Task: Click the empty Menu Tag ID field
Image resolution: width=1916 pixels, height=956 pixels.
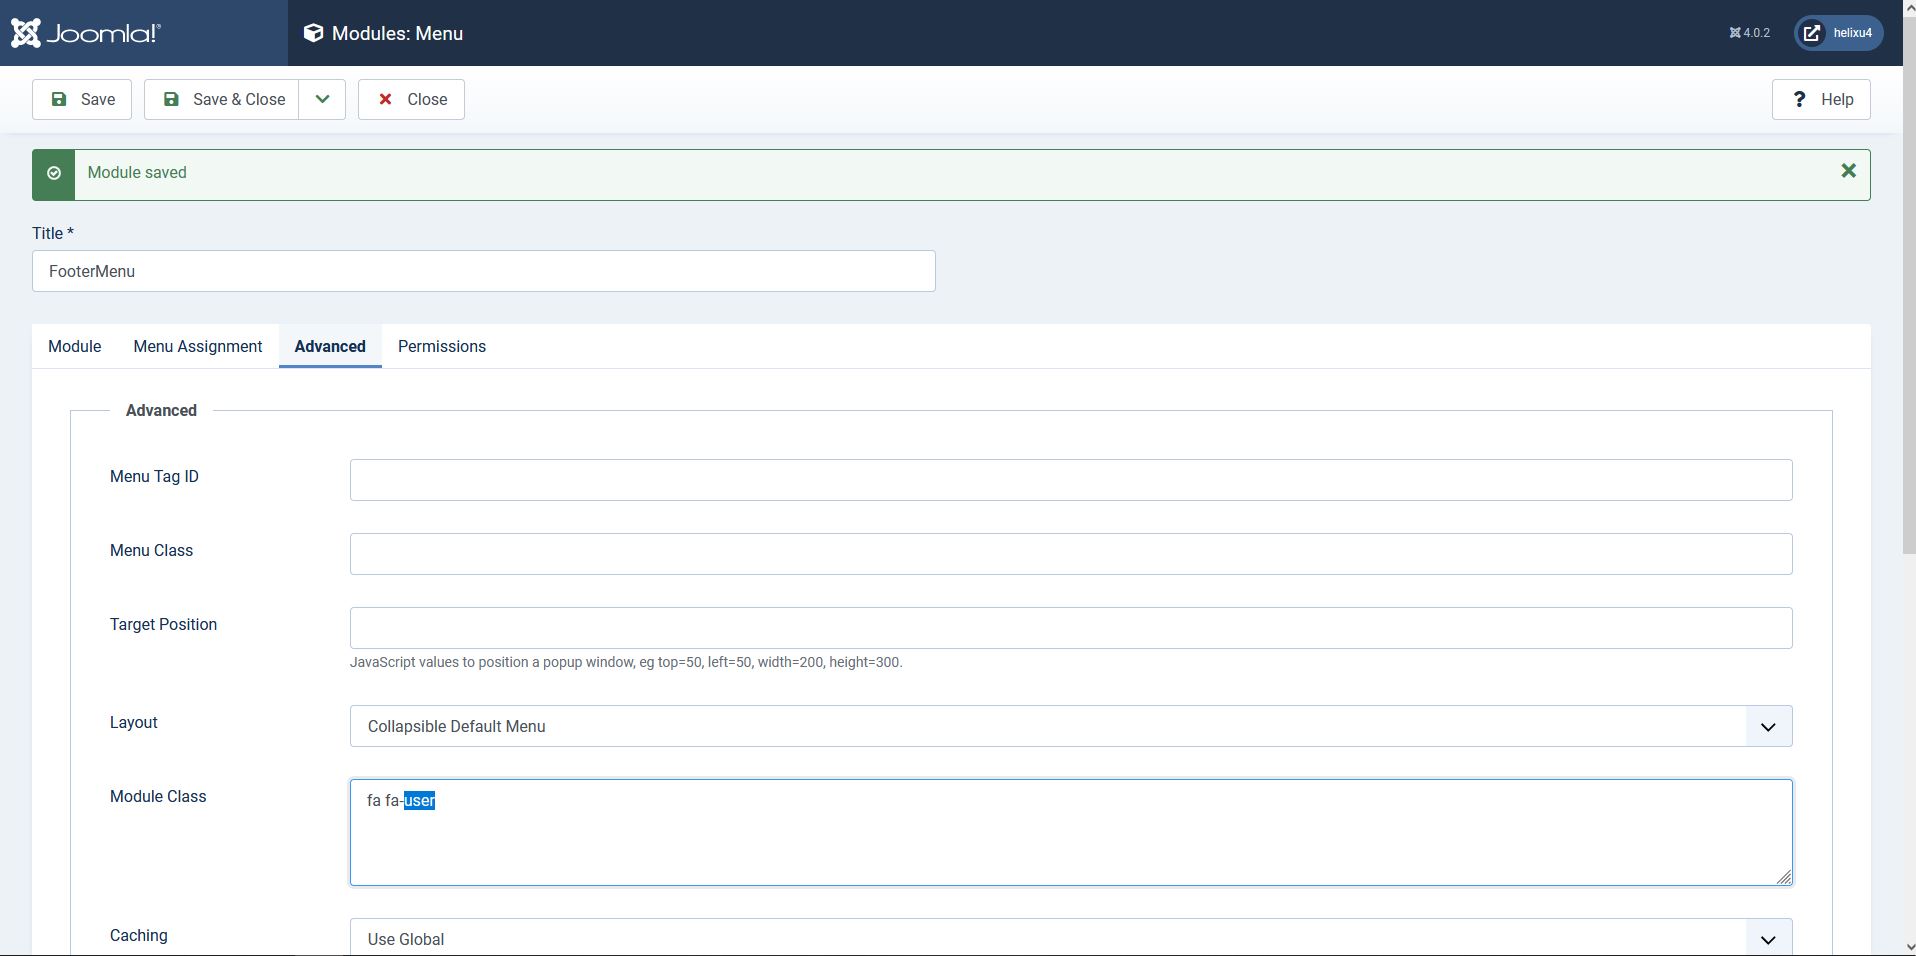Action: pos(1070,480)
